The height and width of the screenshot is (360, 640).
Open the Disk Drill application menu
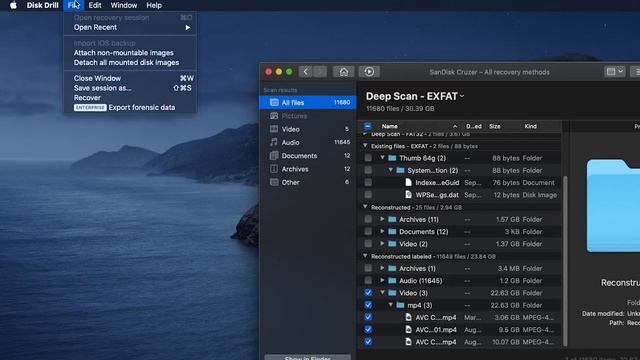(x=42, y=5)
